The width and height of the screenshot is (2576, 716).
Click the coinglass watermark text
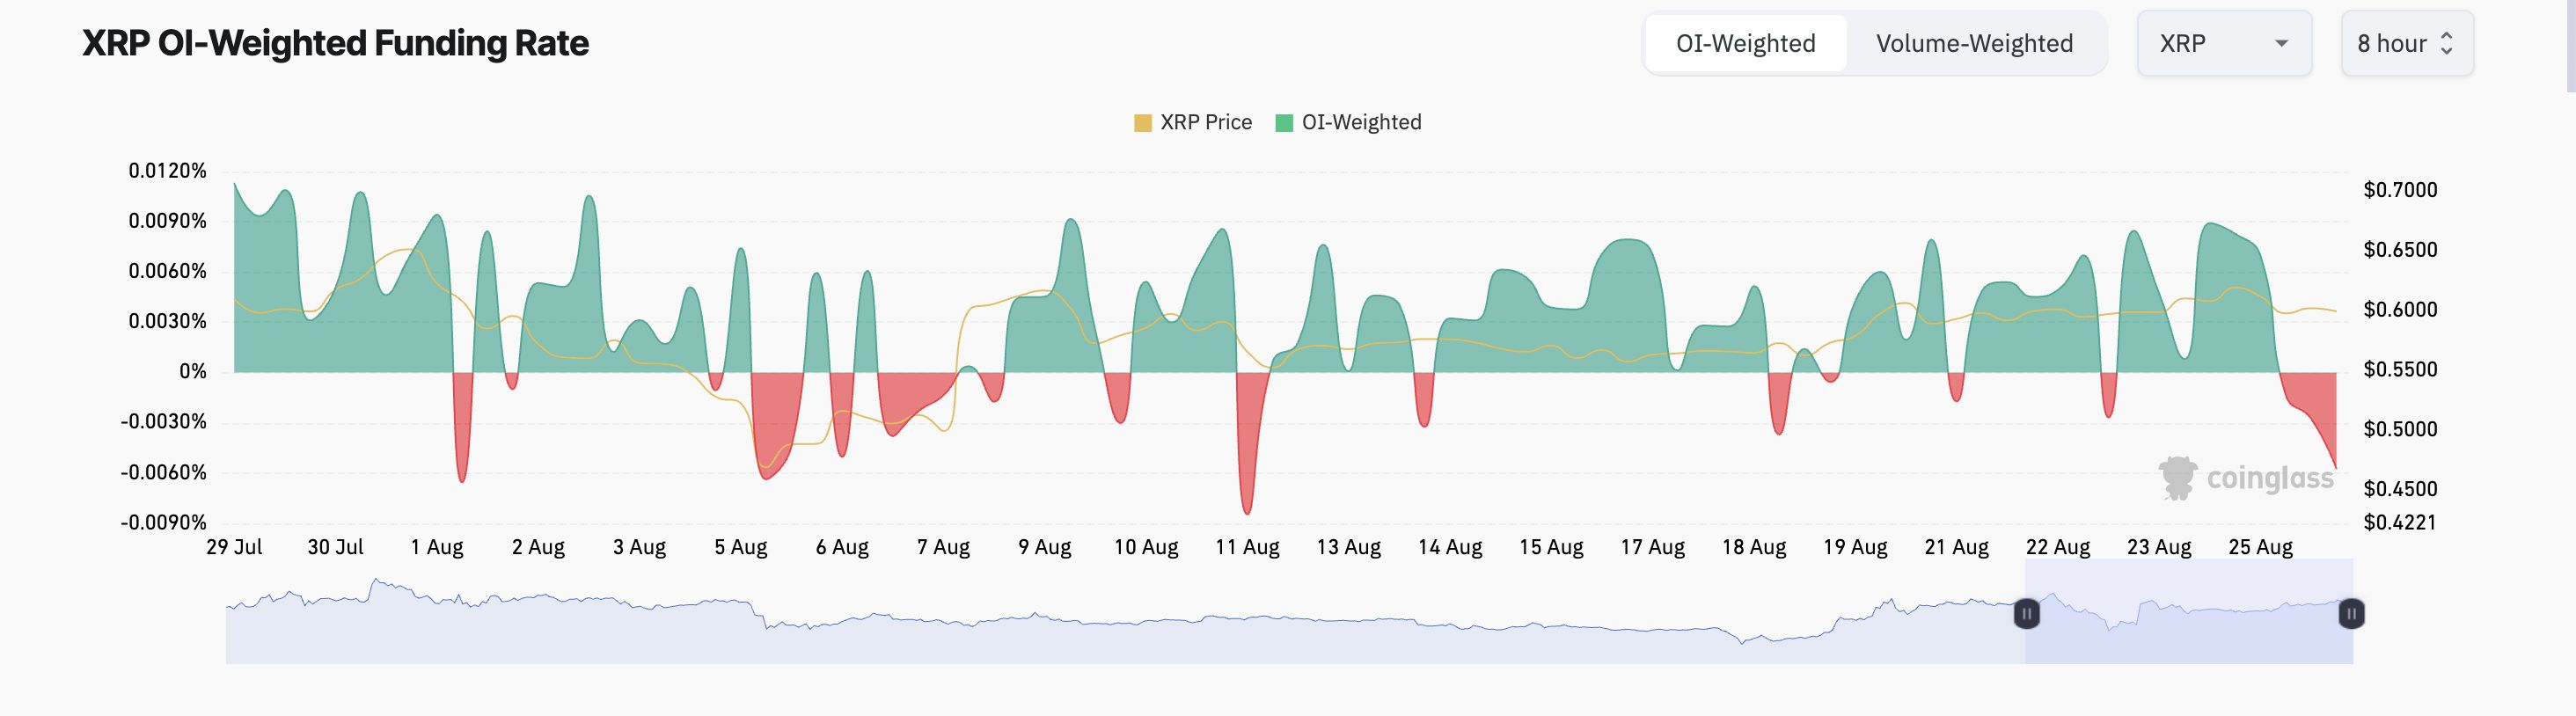(2269, 479)
